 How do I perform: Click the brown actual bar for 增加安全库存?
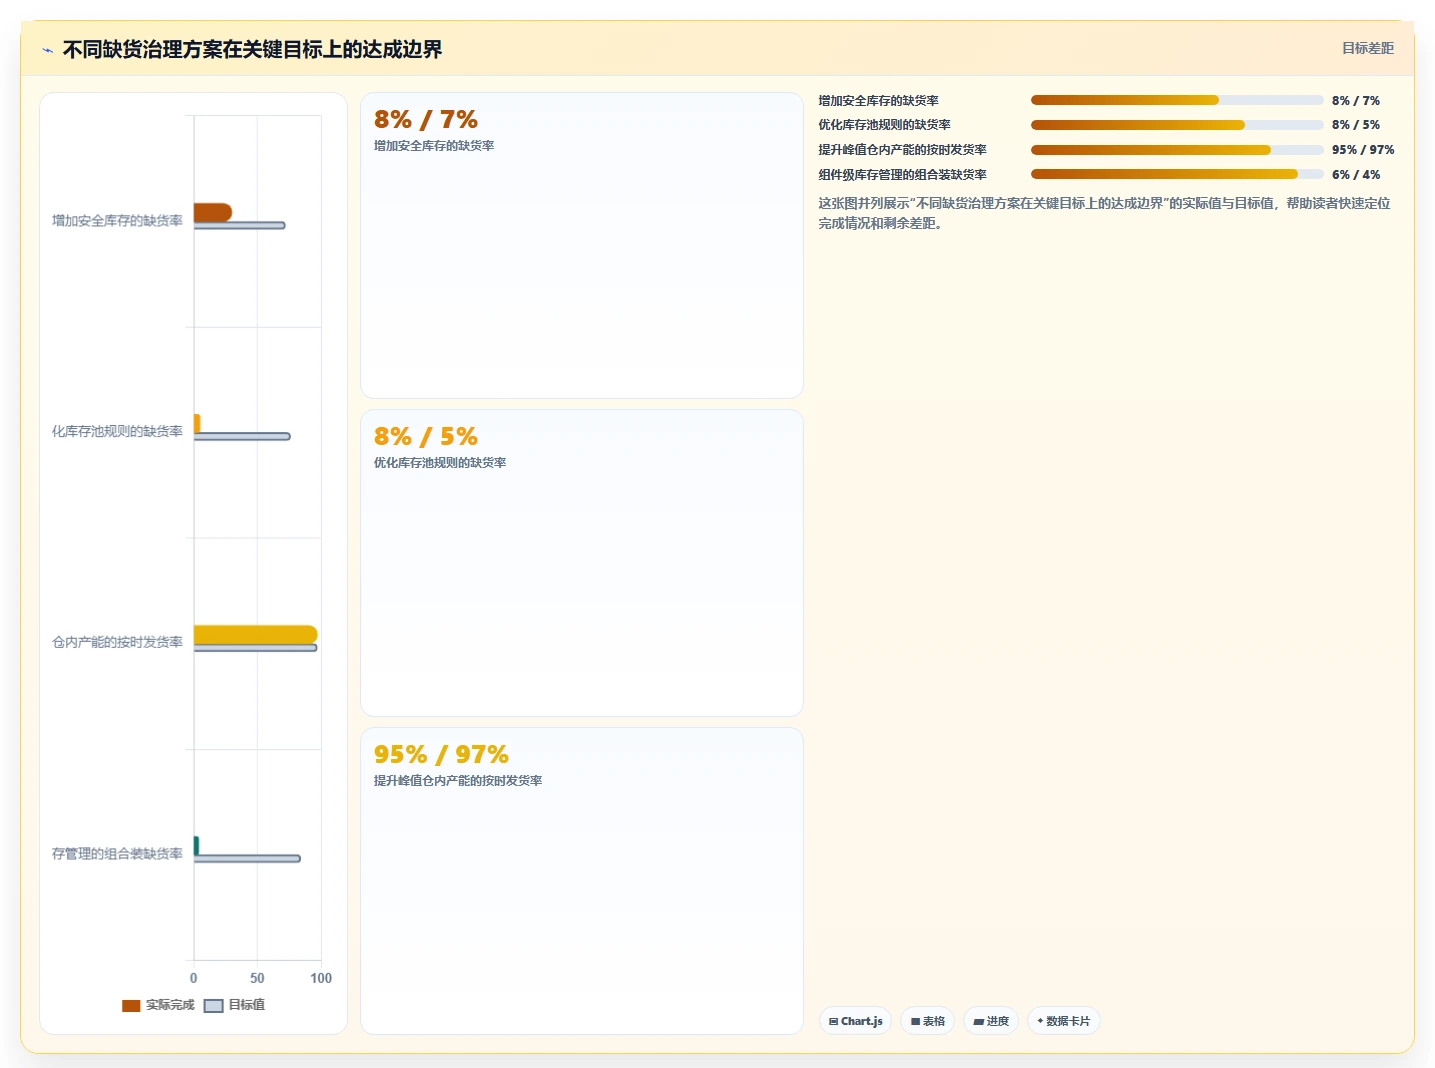coord(213,212)
